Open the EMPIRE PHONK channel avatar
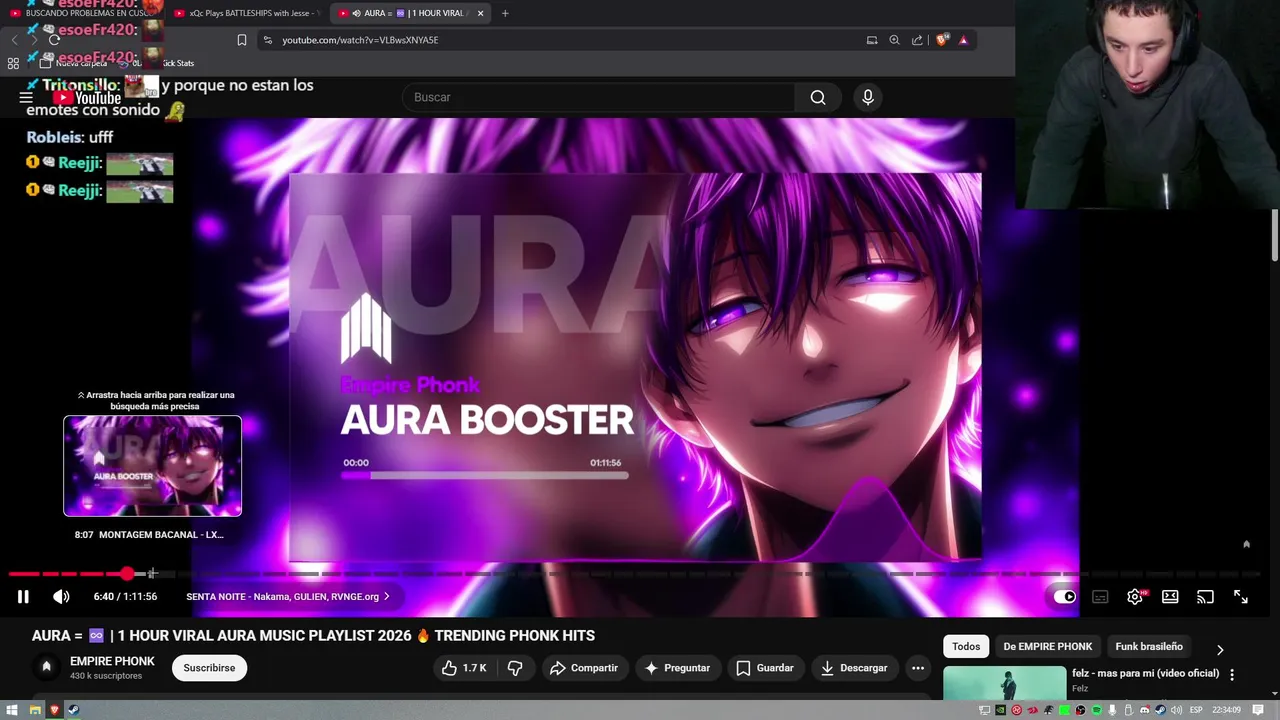The width and height of the screenshot is (1280, 720). pyautogui.click(x=46, y=668)
